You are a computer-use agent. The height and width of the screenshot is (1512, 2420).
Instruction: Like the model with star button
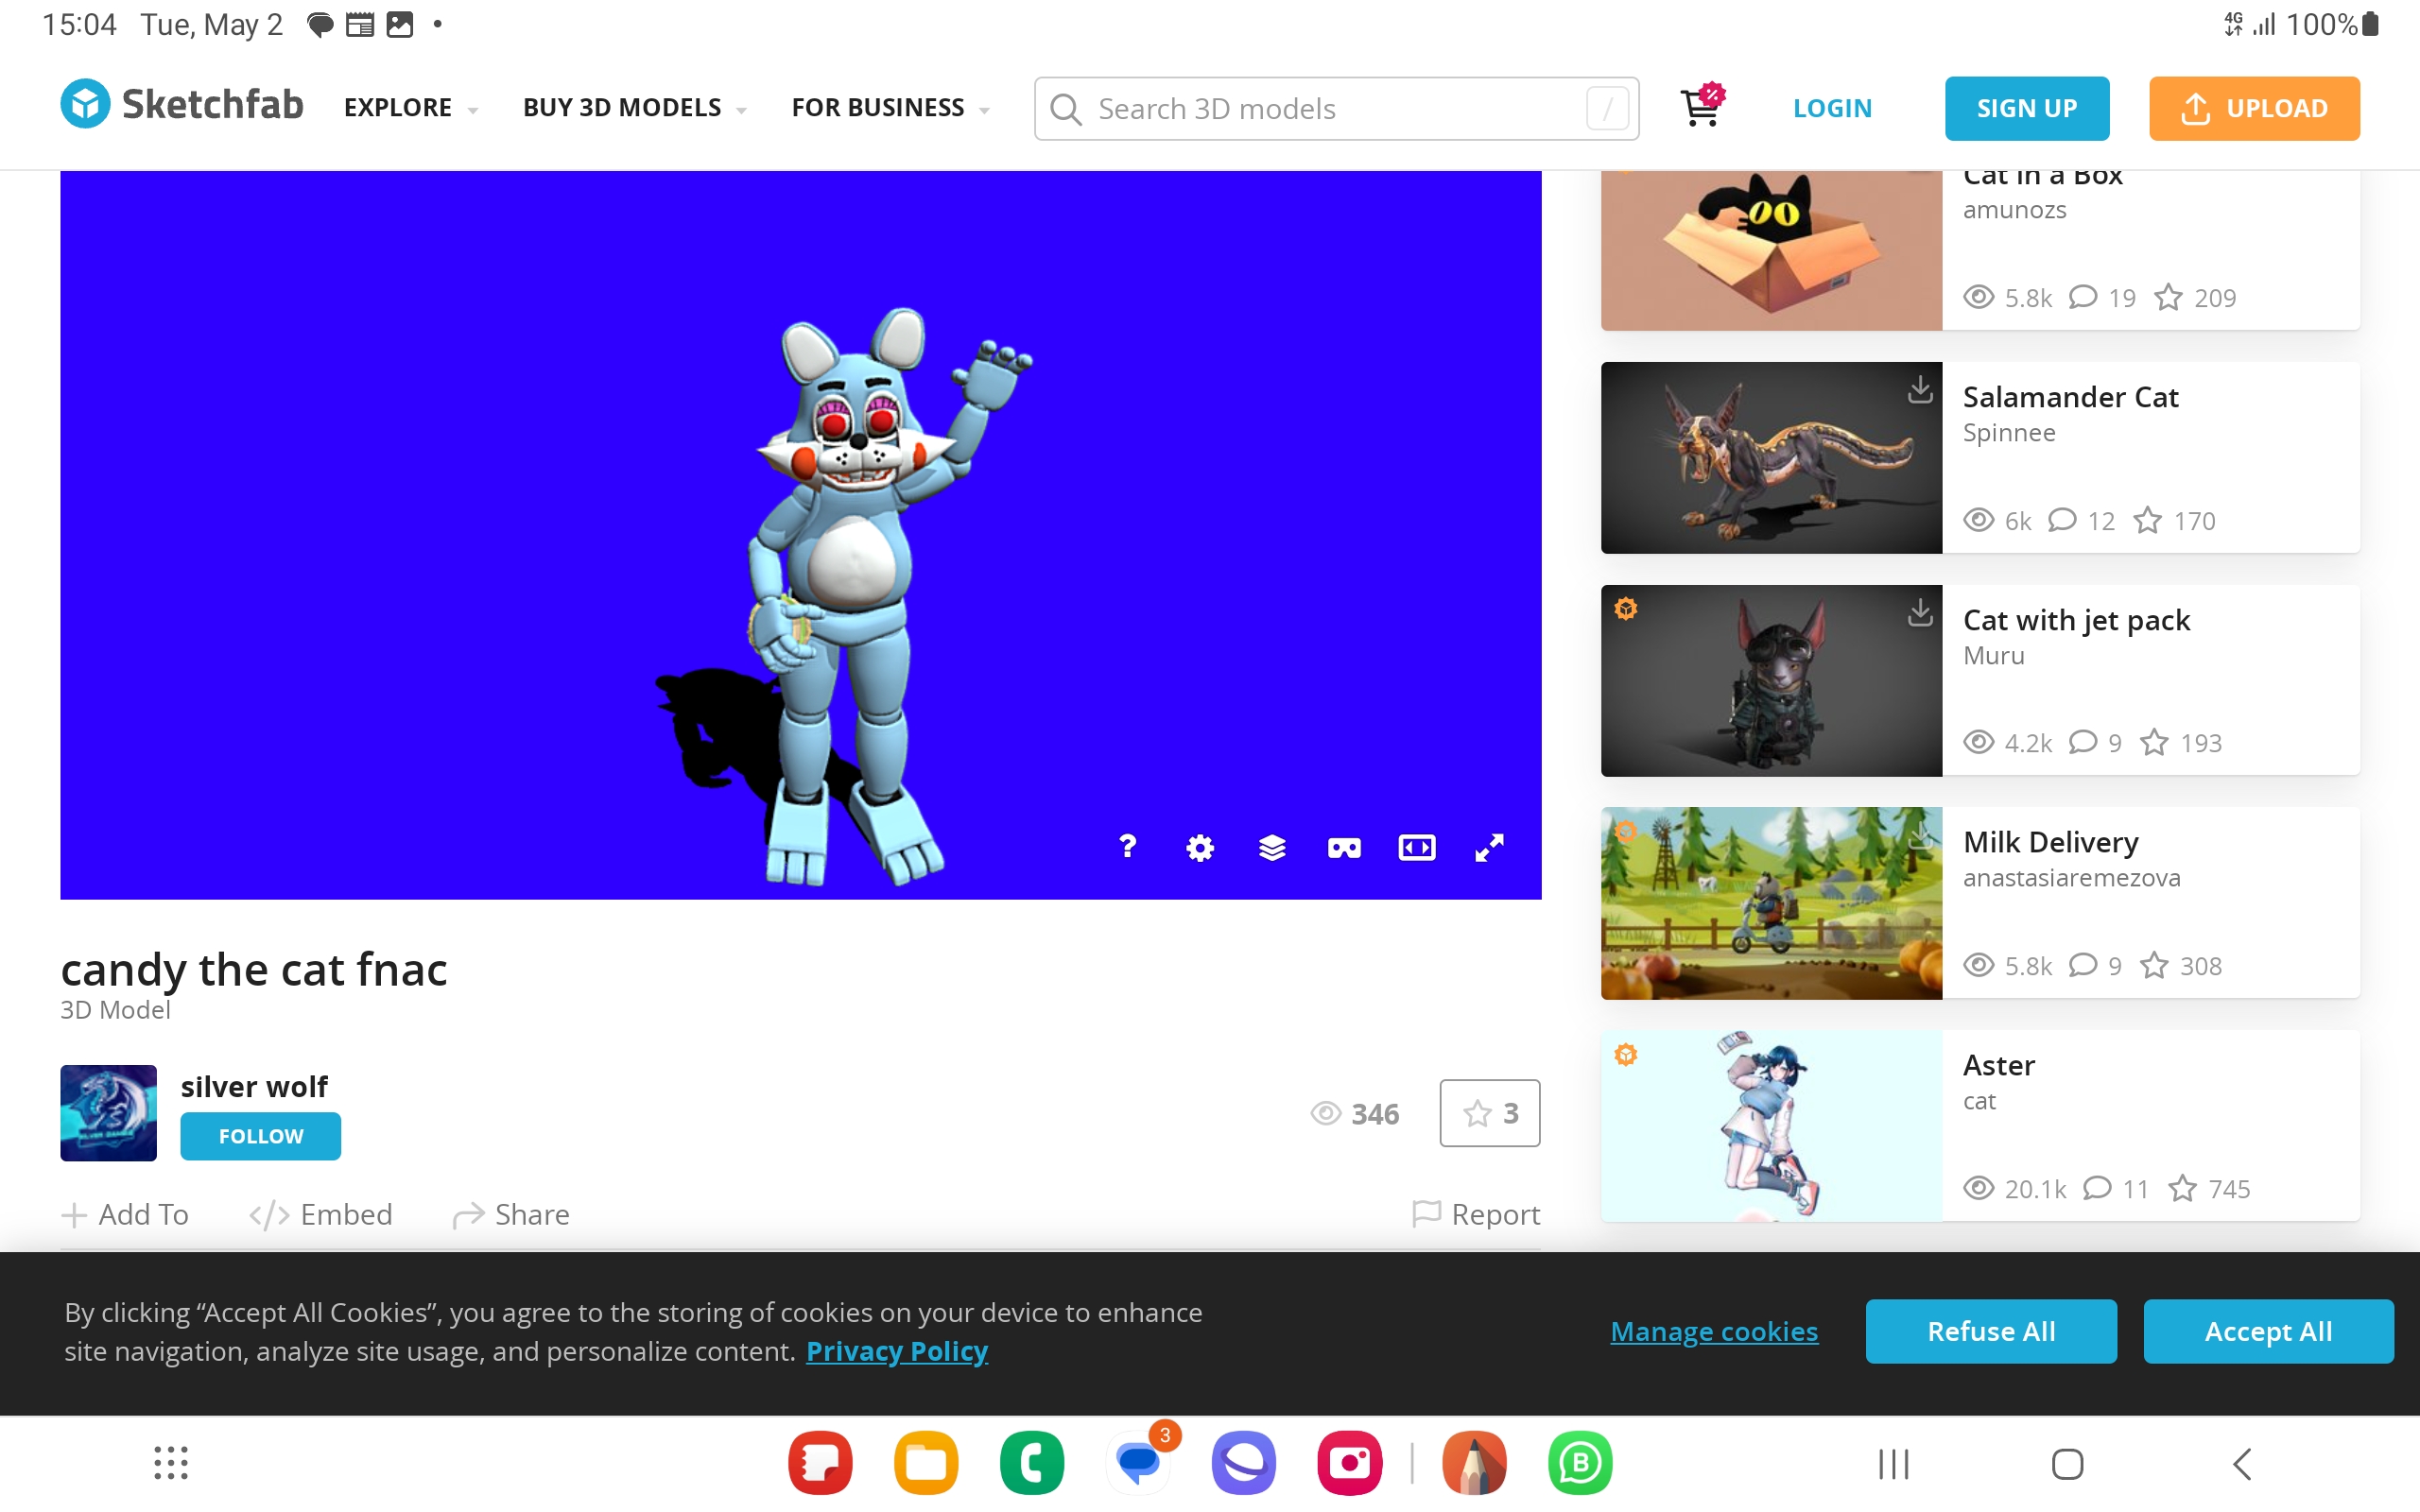1489,1113
